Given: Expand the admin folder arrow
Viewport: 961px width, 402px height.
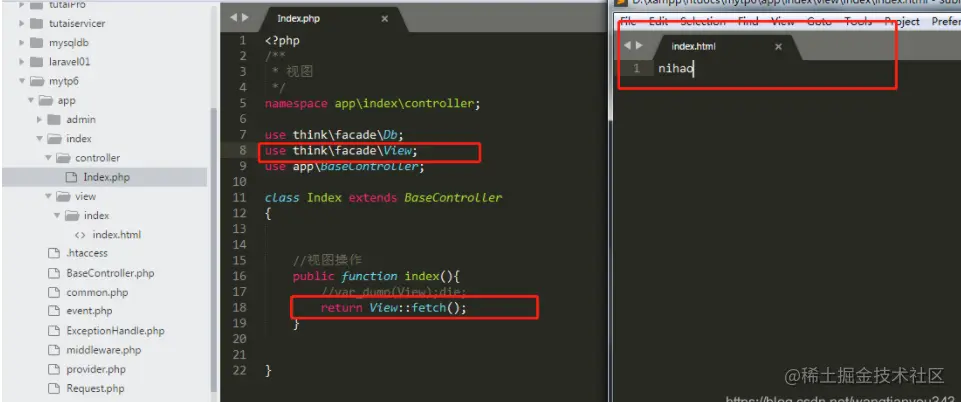Looking at the screenshot, I should [40, 119].
